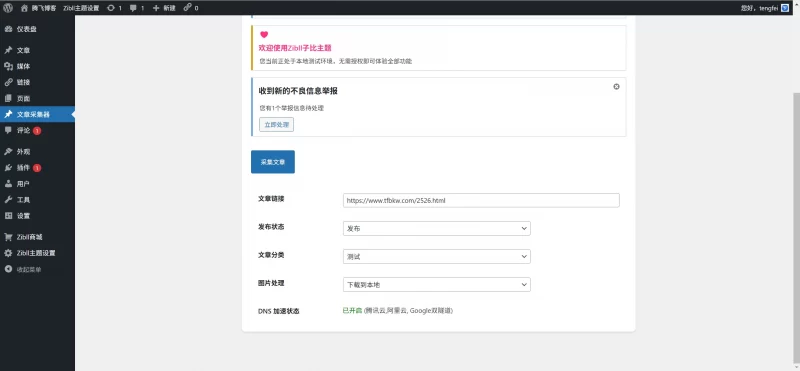The image size is (800, 371).
Task: Click the 腾飞博客 site name link
Action: pyautogui.click(x=44, y=8)
